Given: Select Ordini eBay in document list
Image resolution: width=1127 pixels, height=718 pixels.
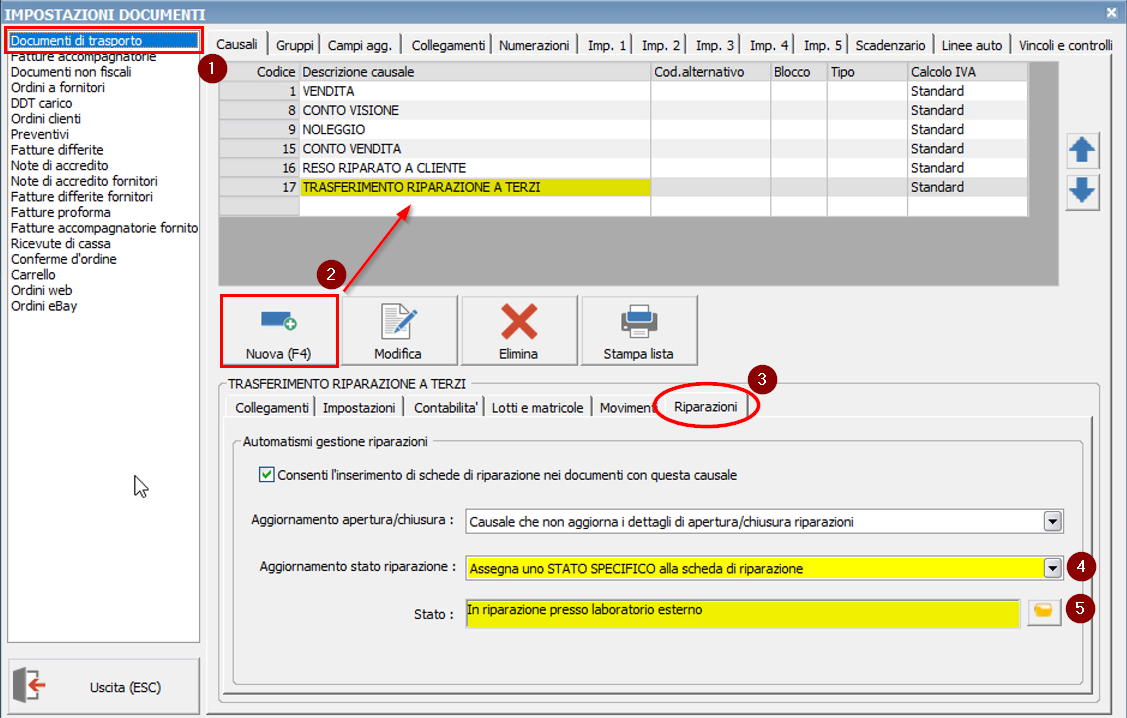Looking at the screenshot, I should point(44,306).
